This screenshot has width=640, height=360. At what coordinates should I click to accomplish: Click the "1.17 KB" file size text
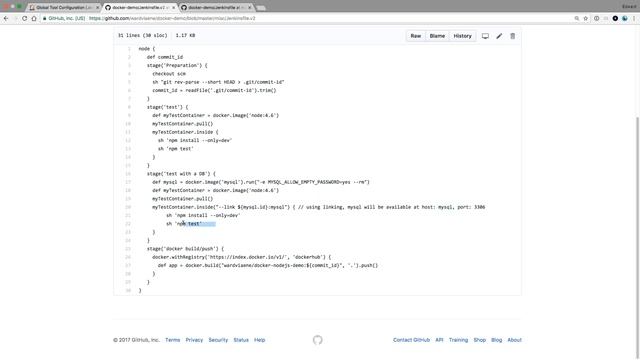[x=185, y=36]
